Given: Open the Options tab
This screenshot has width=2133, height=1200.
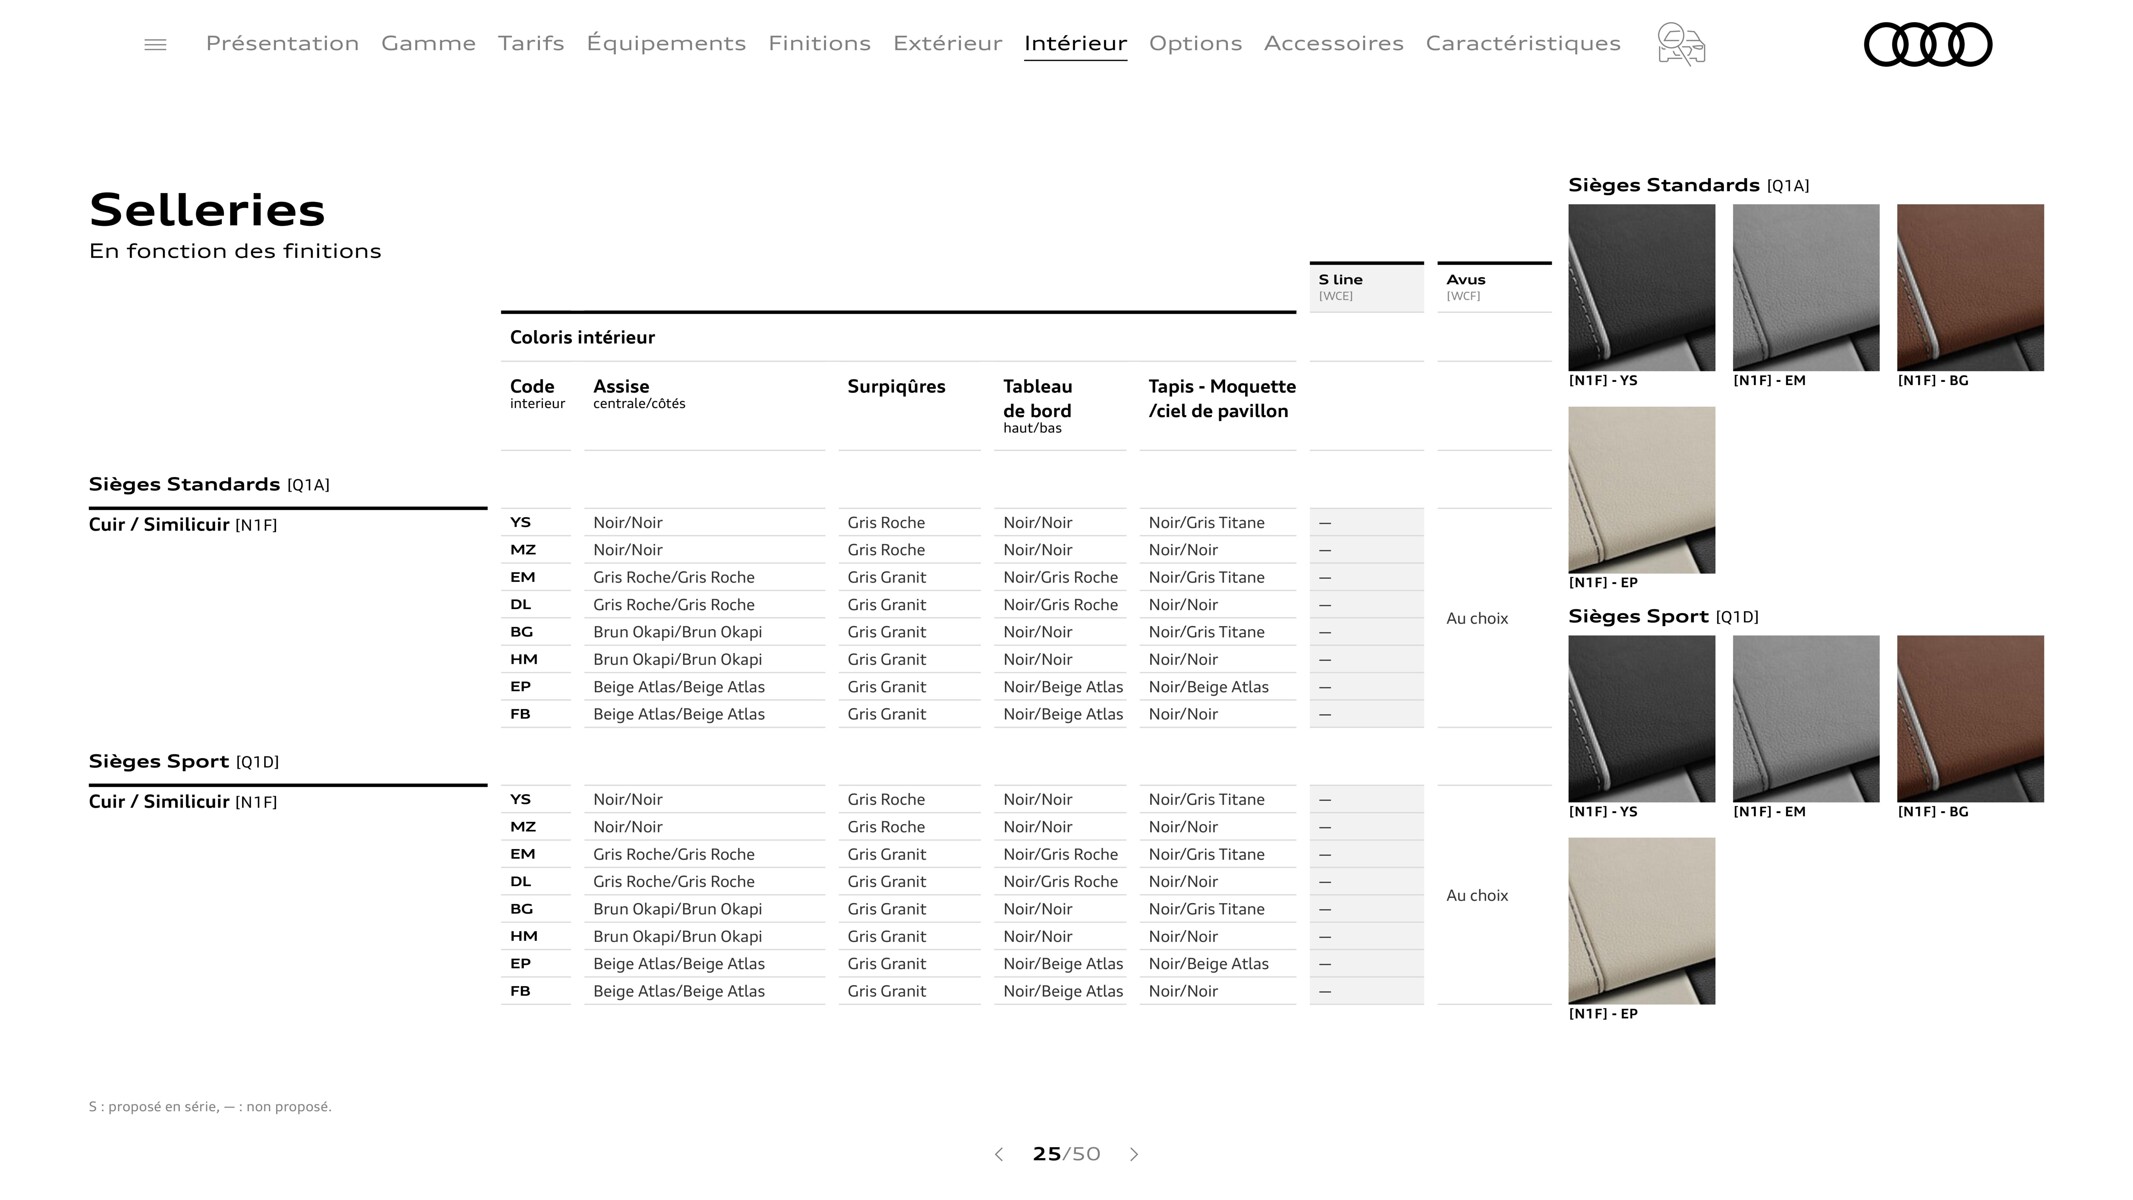Looking at the screenshot, I should pyautogui.click(x=1195, y=43).
